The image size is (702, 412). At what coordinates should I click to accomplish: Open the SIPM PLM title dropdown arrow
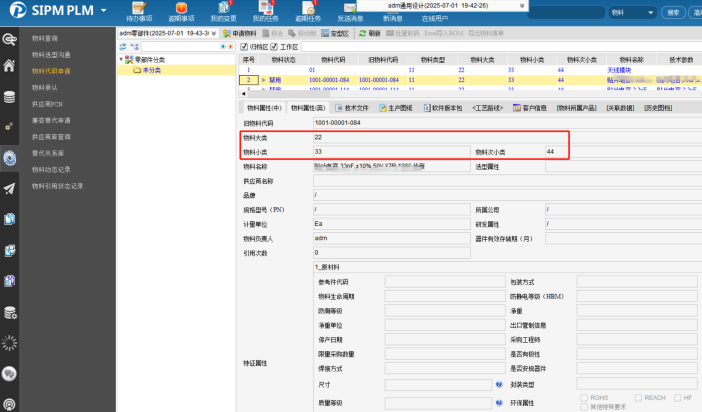tap(104, 10)
